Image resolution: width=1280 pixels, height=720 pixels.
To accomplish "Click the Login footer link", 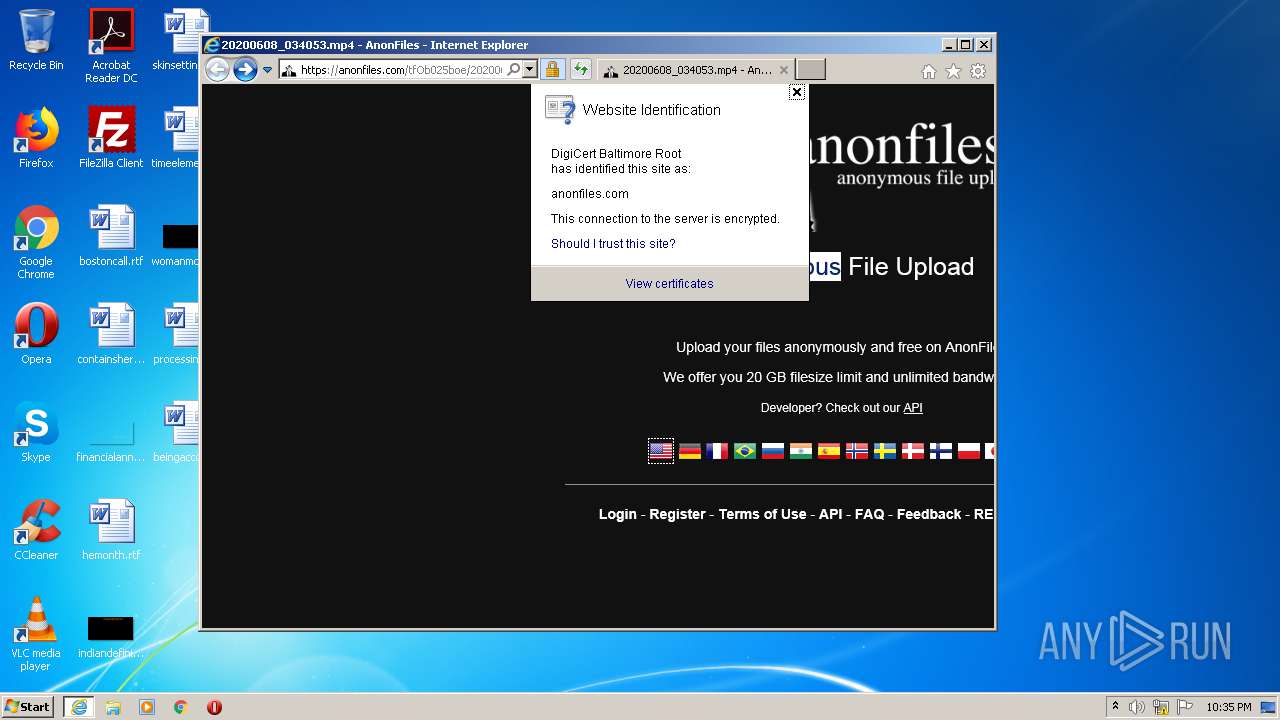I will tap(618, 514).
